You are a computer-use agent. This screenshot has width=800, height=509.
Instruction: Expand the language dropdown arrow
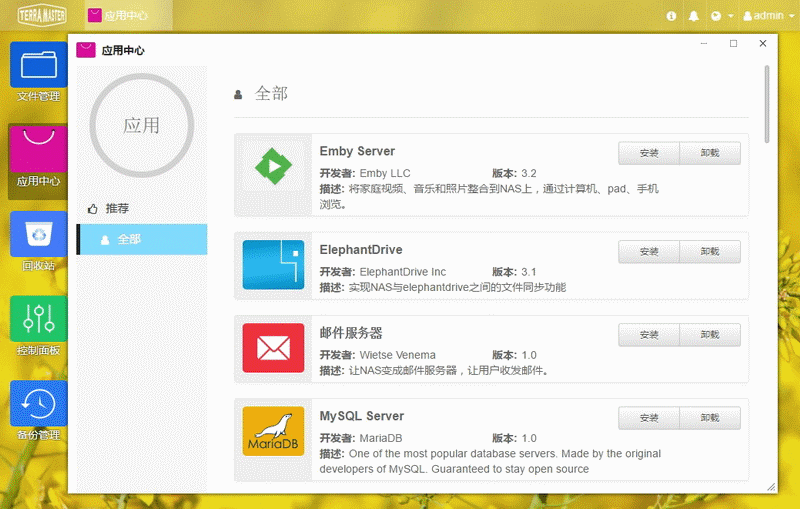pos(731,16)
